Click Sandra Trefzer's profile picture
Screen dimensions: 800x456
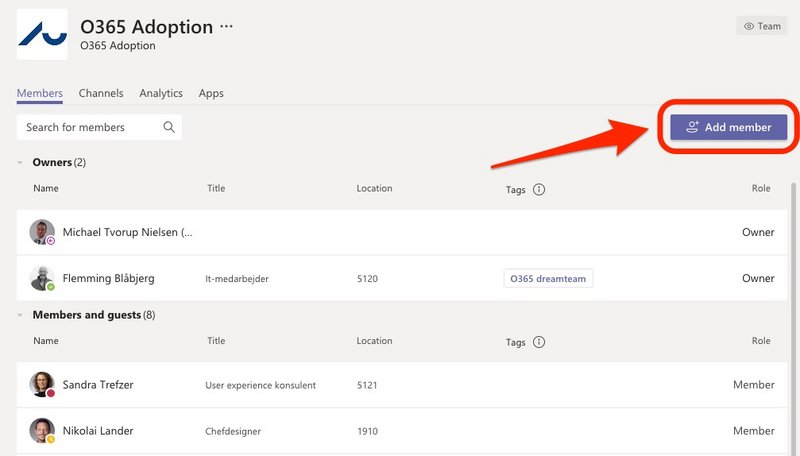(42, 385)
